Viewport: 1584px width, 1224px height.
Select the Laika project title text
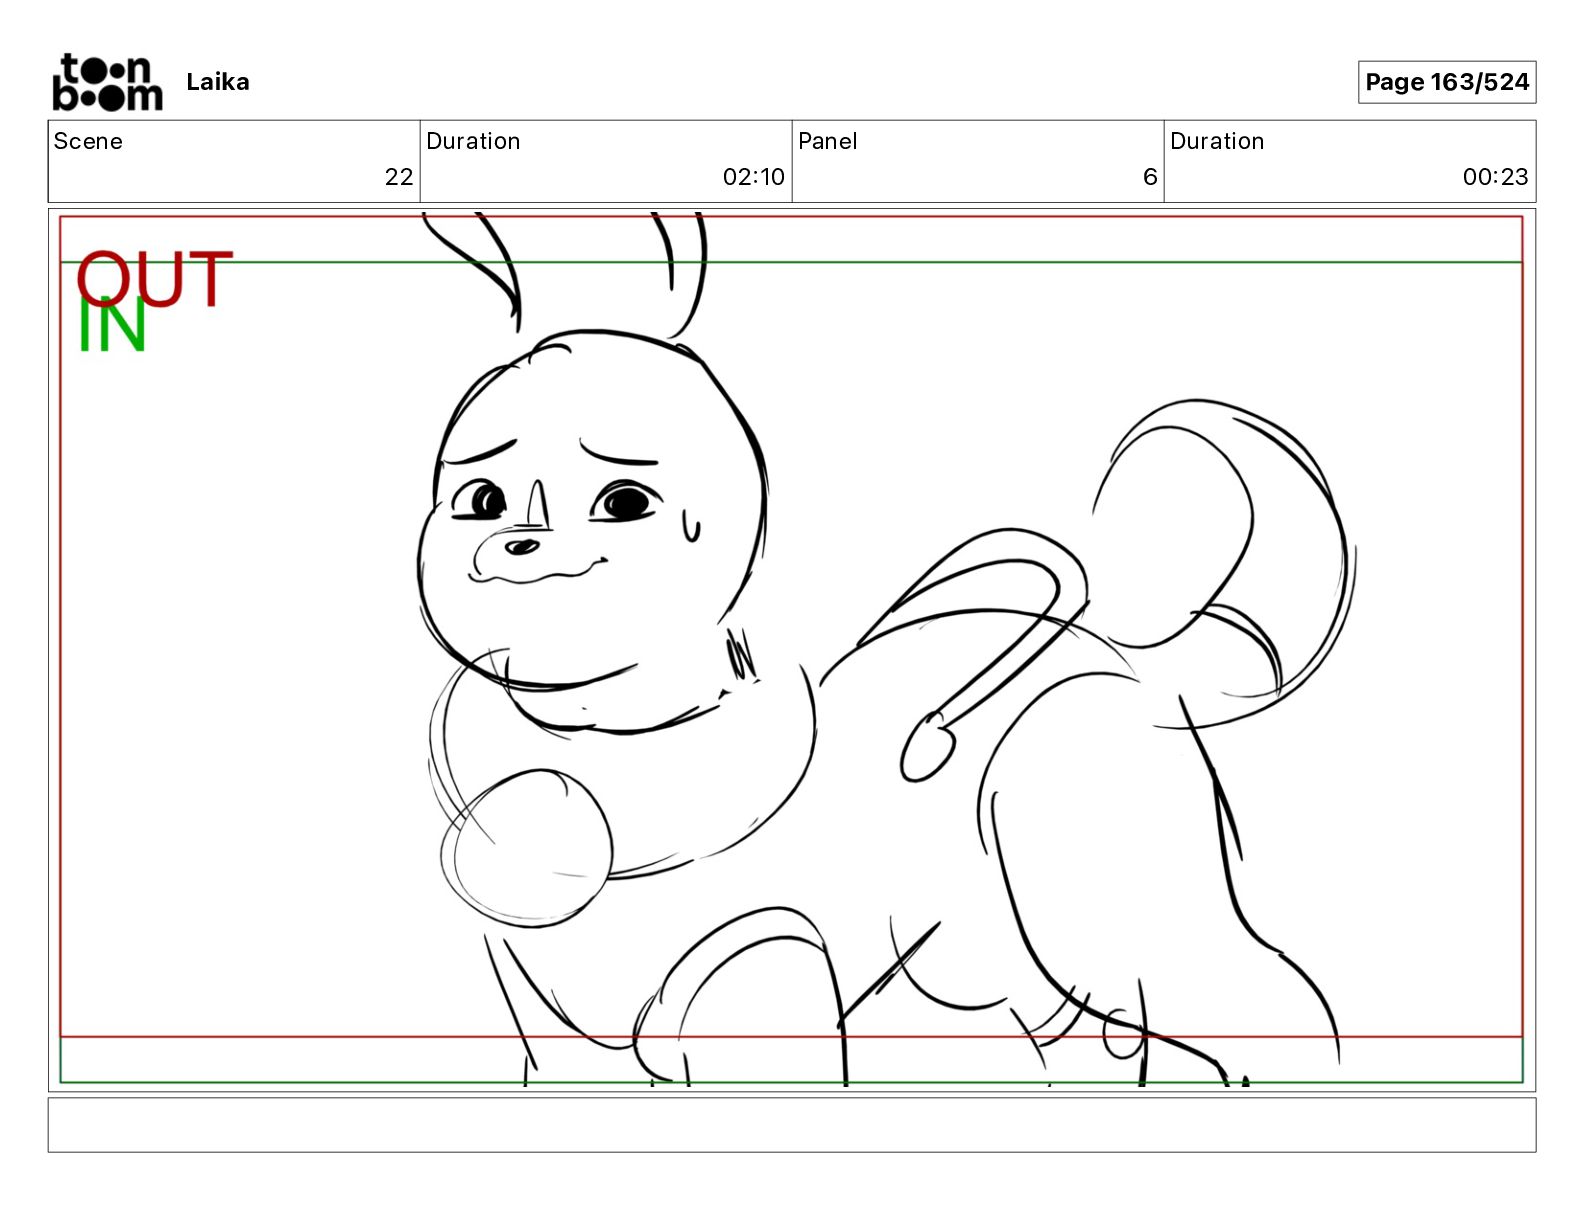[217, 82]
